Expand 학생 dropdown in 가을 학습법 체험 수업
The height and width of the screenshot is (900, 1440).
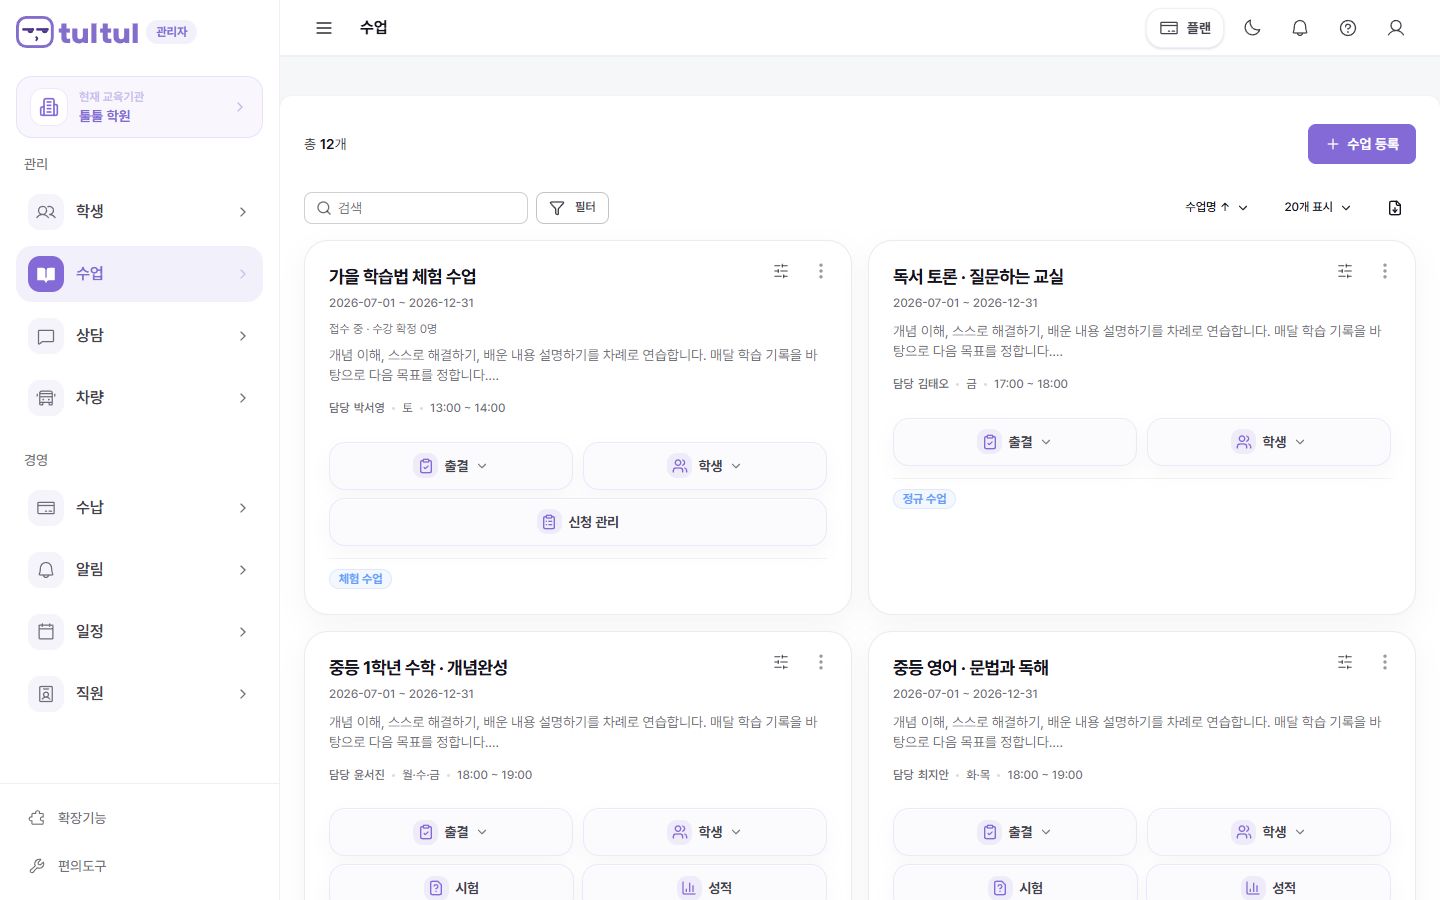(x=705, y=466)
